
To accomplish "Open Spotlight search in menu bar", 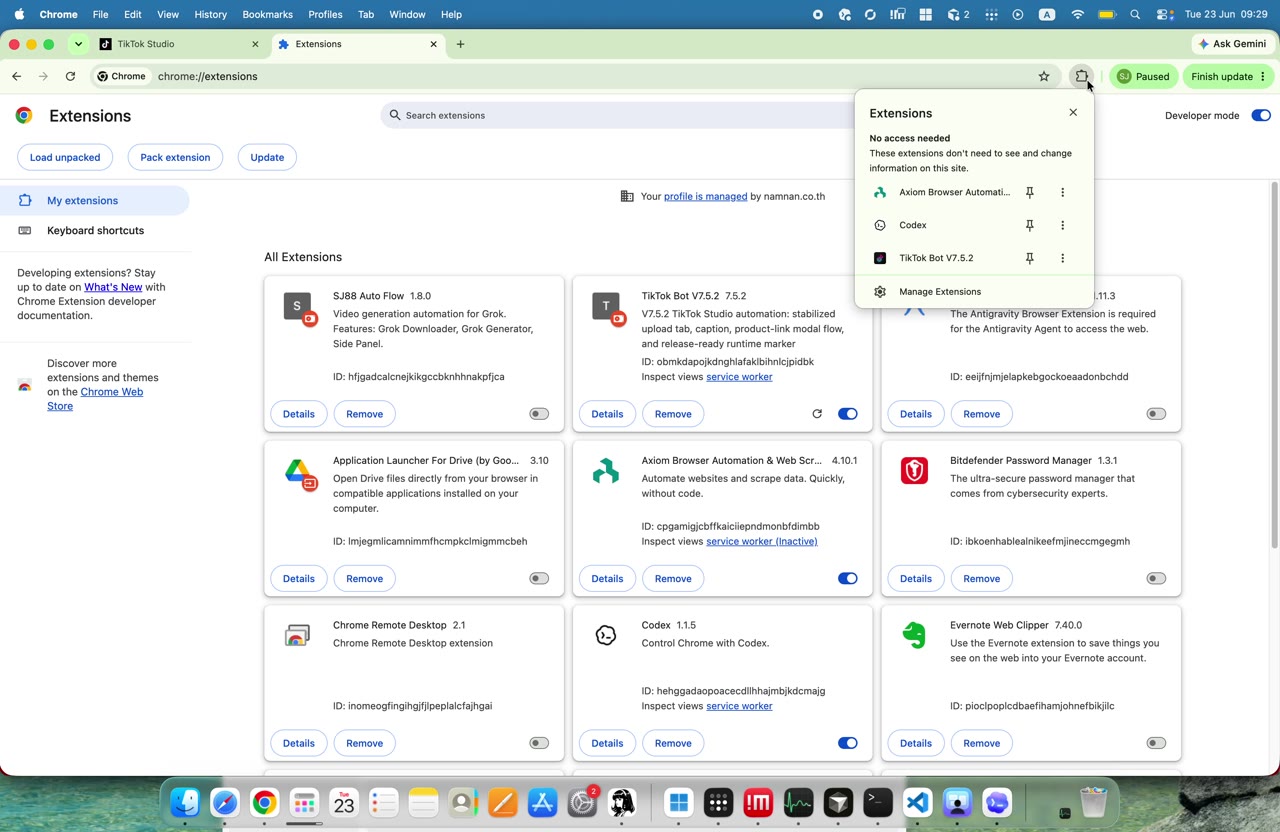I will click(1135, 15).
